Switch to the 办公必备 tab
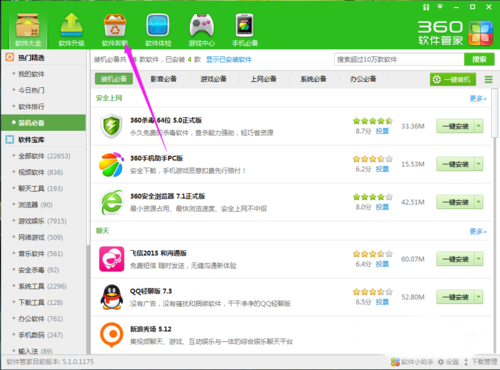 363,79
